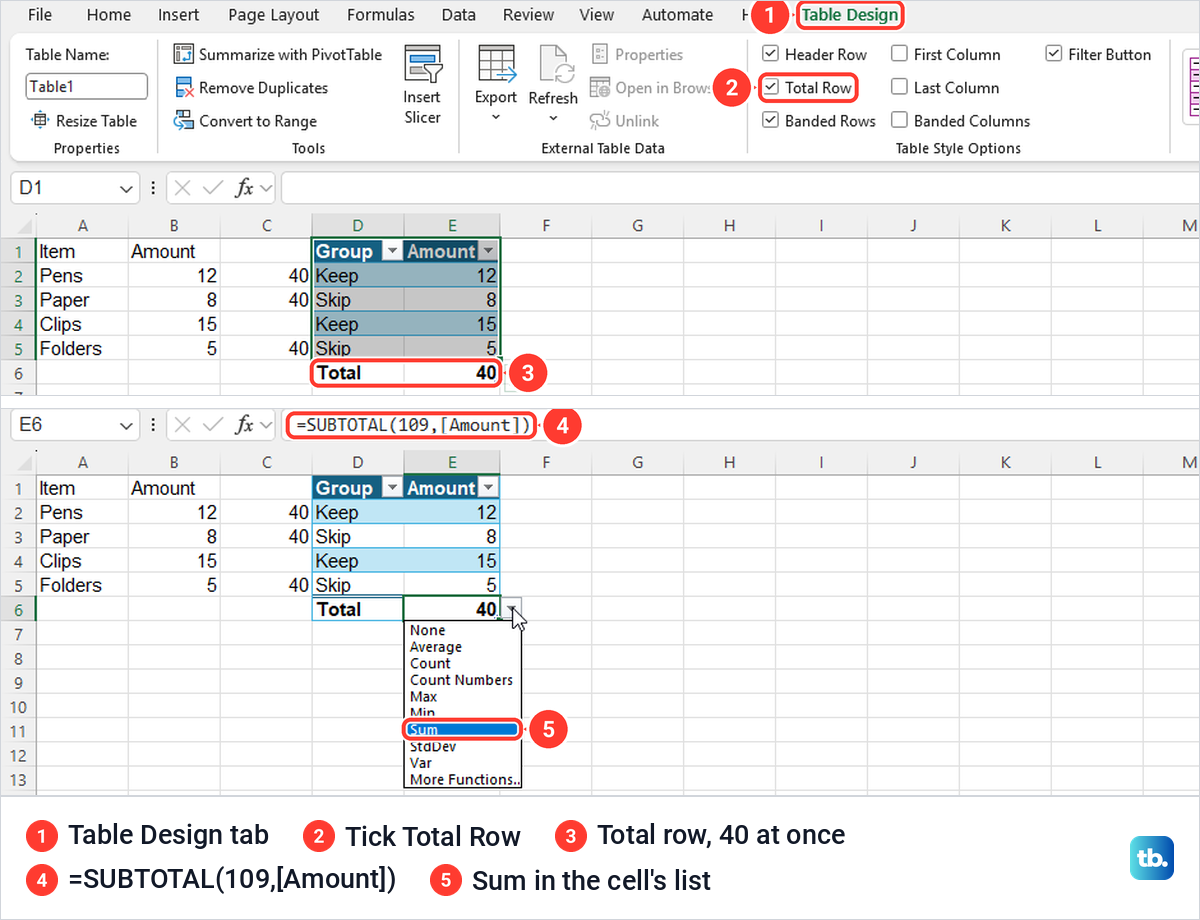Choose Average in the total function list
The image size is (1200, 920).
(x=462, y=647)
